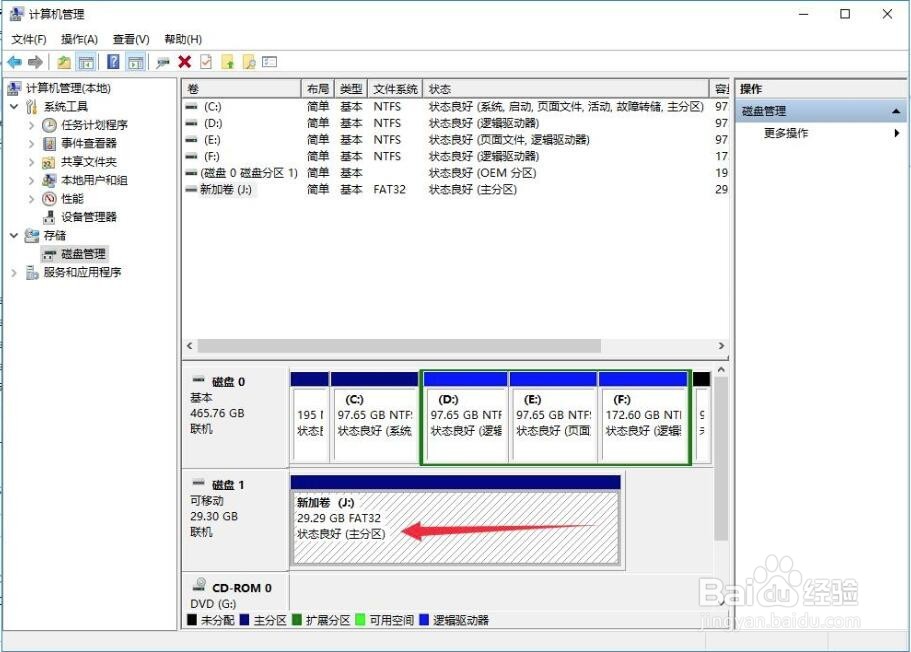Select the 磁盘 0 磁盘分区 1 row
The width and height of the screenshot is (911, 652).
coord(456,173)
